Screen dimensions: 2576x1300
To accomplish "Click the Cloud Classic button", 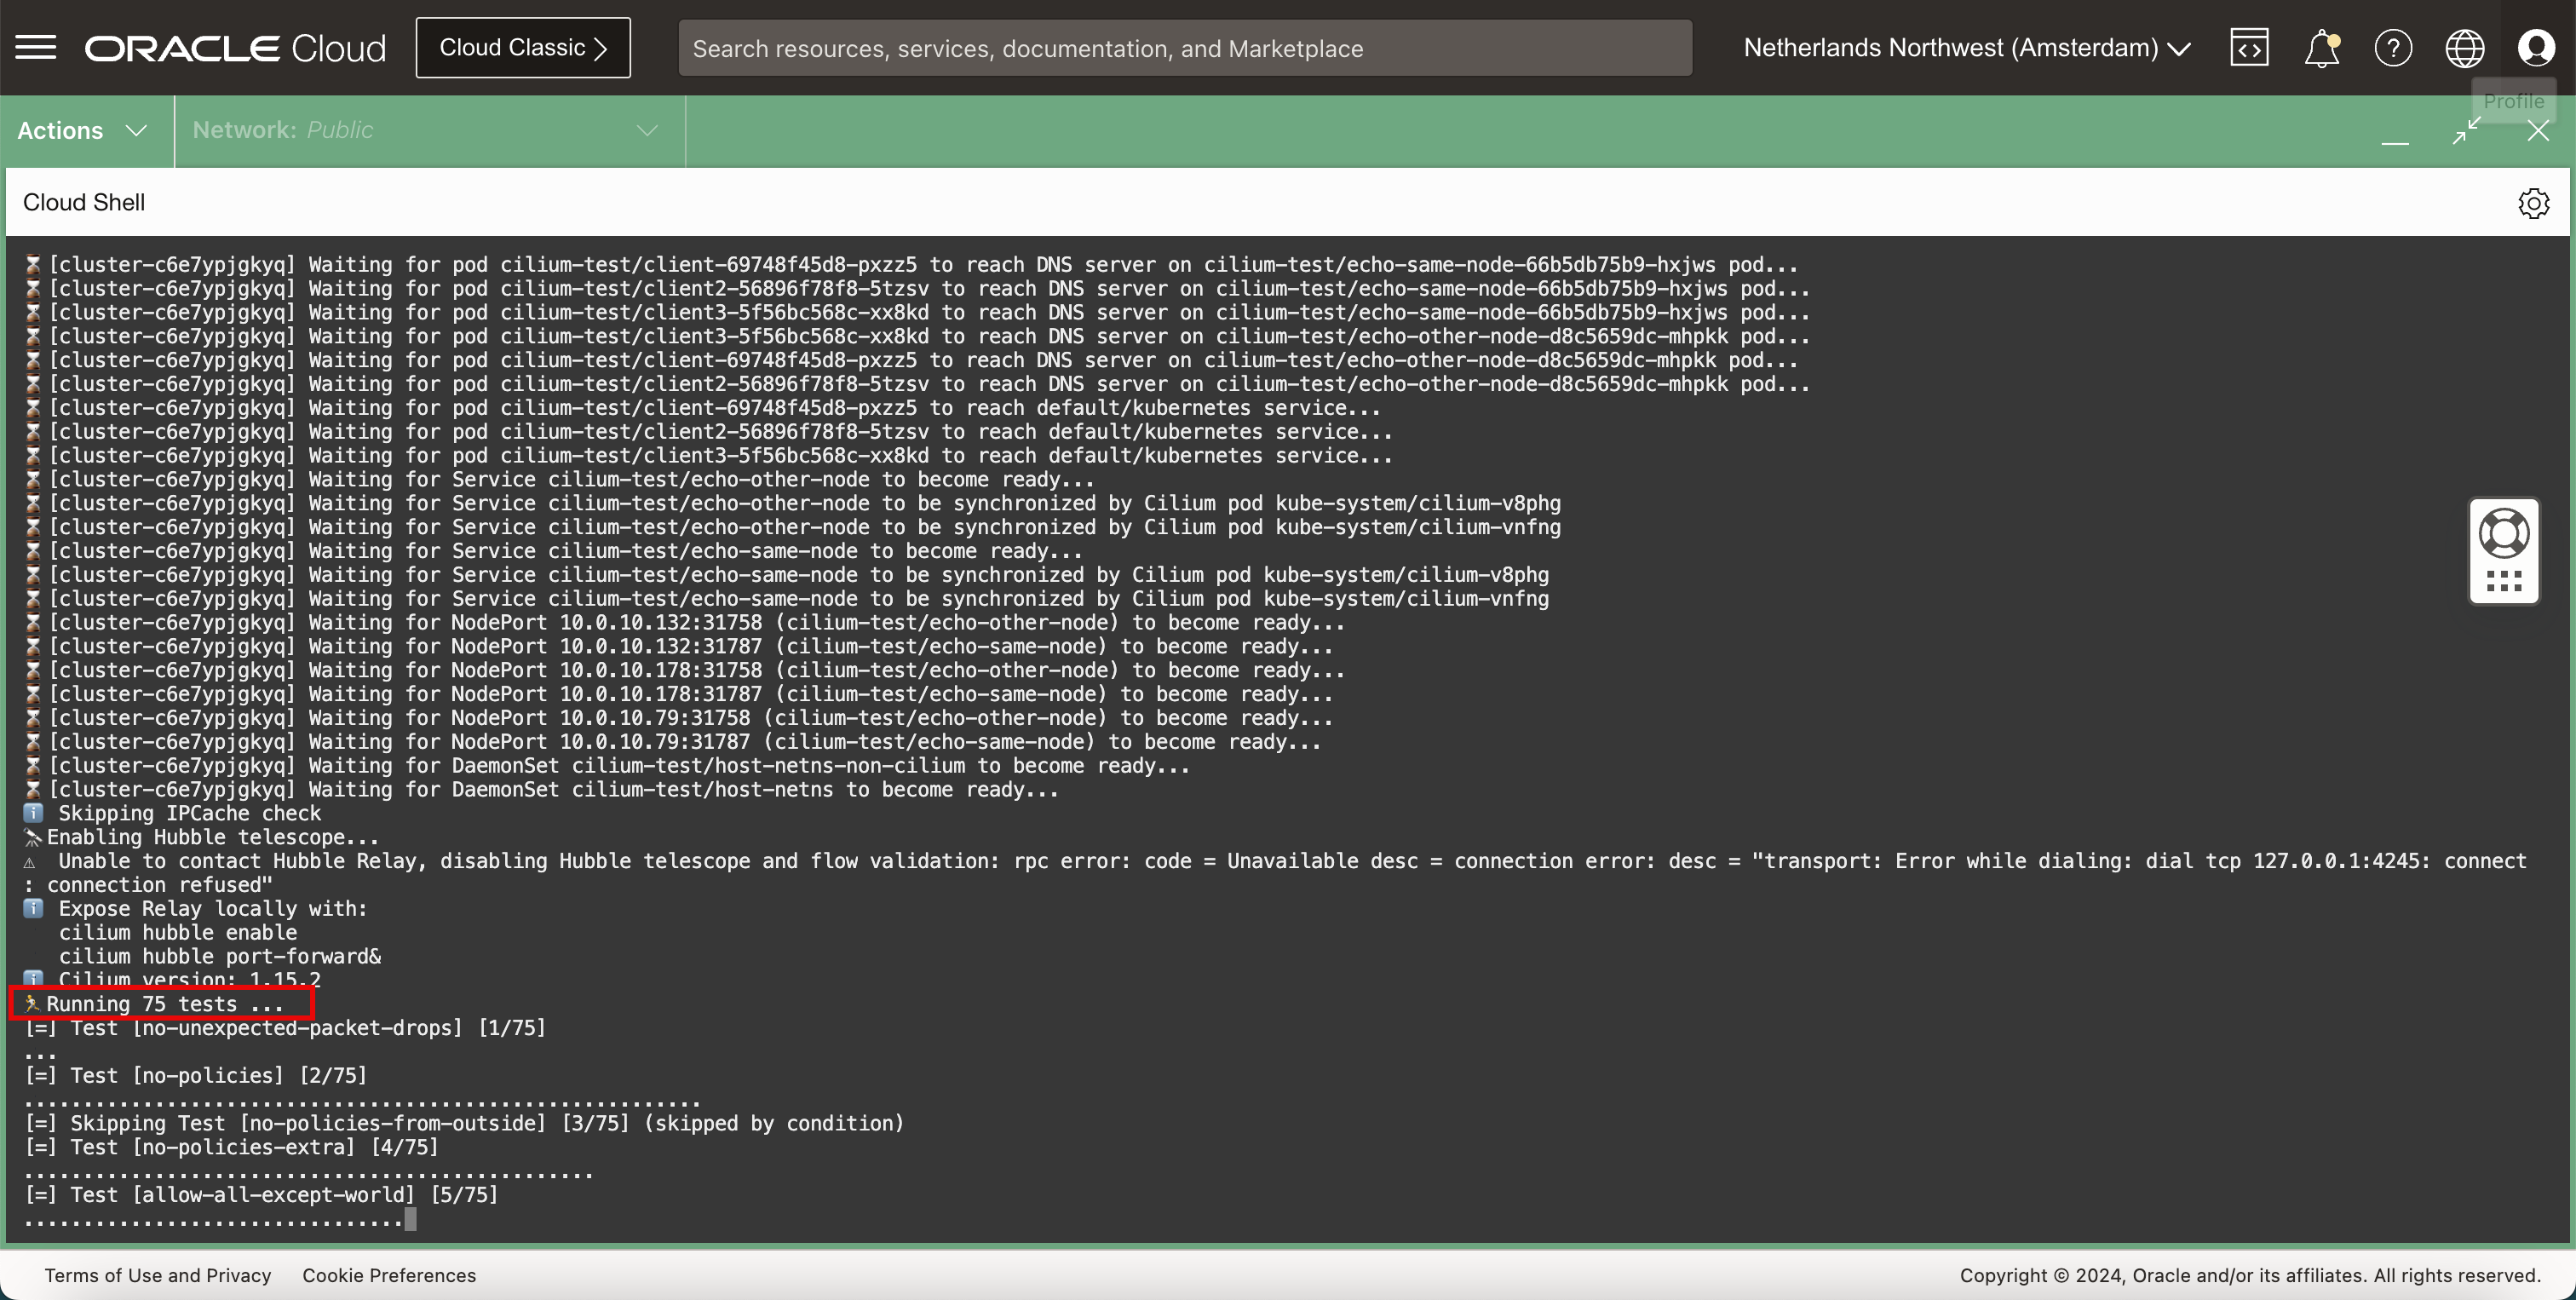I will click(523, 48).
